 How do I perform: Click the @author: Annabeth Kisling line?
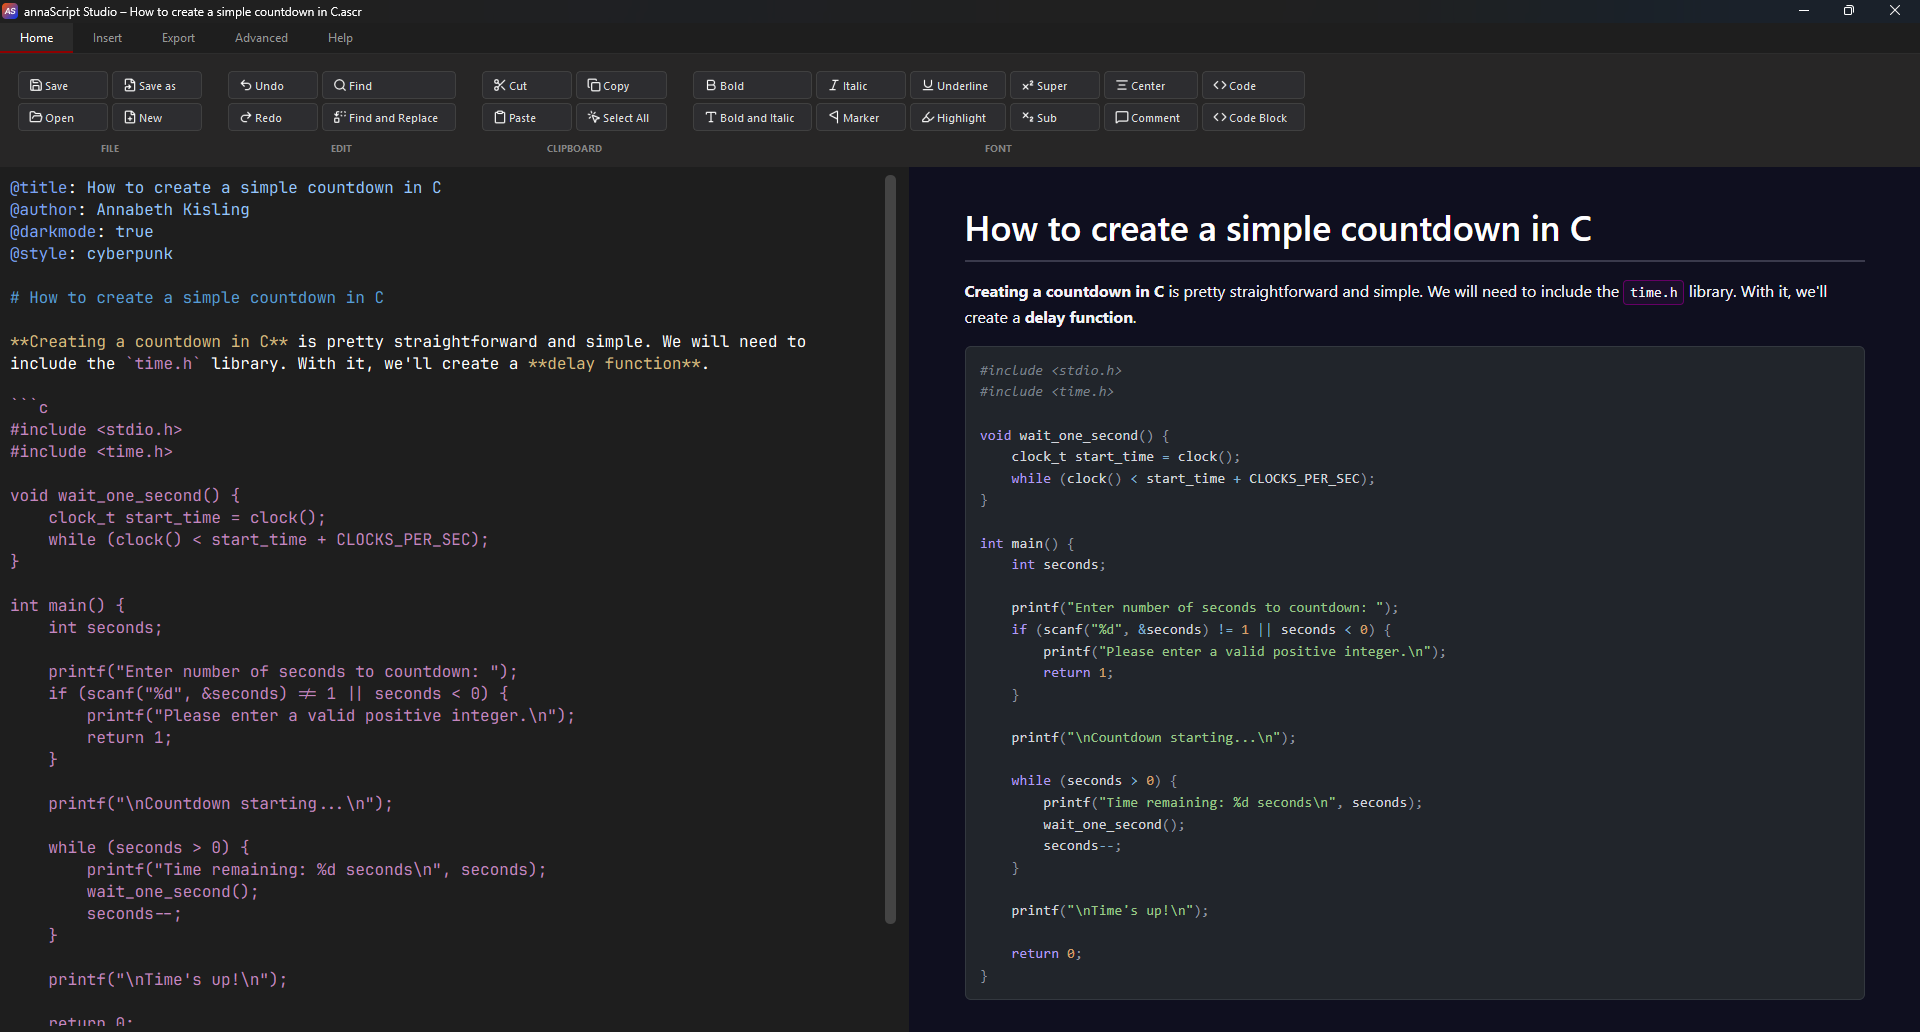point(130,210)
